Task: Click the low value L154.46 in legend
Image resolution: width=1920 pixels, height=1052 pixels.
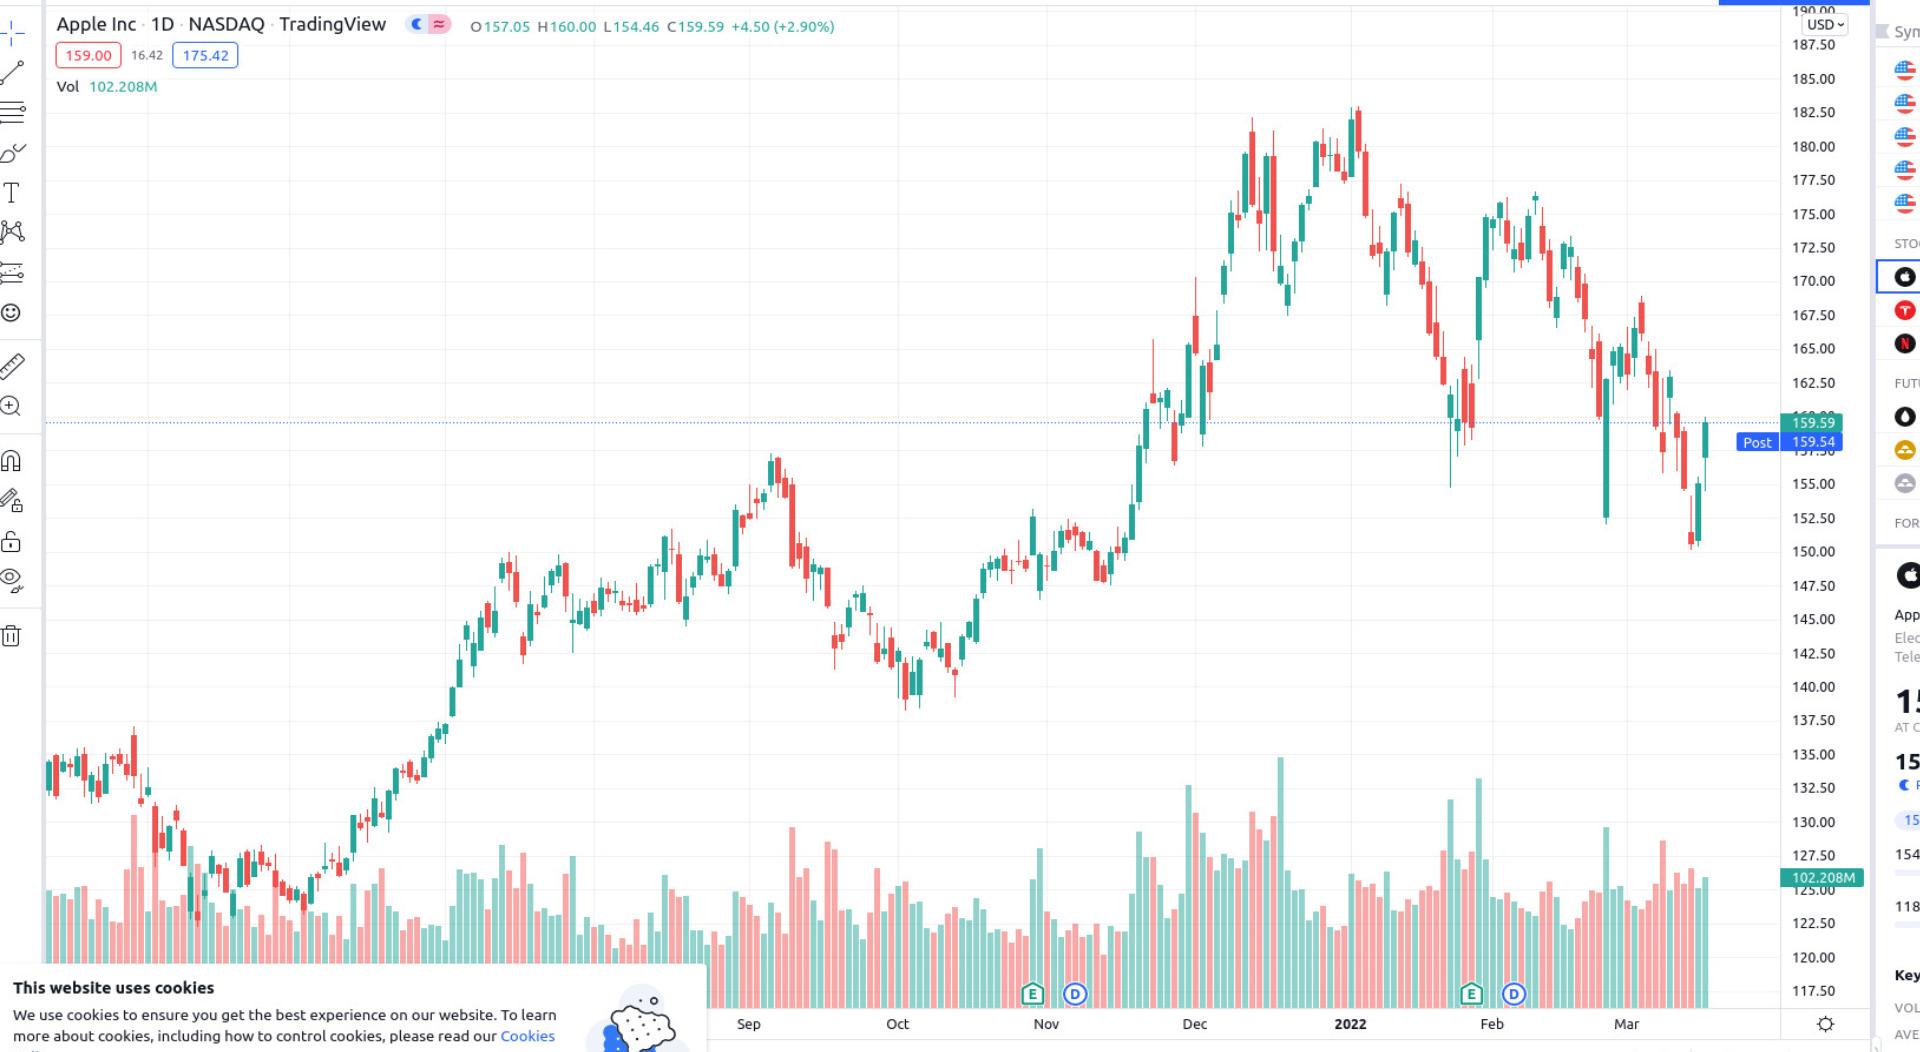Action: tap(631, 27)
